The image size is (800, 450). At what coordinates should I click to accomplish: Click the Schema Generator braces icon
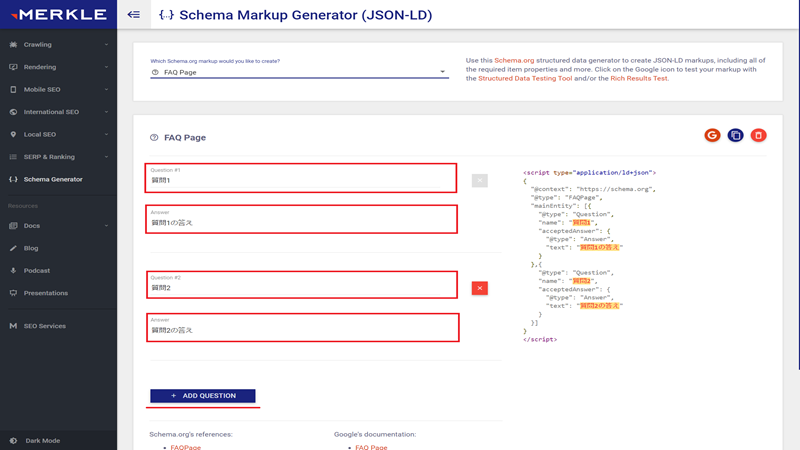[x=13, y=179]
